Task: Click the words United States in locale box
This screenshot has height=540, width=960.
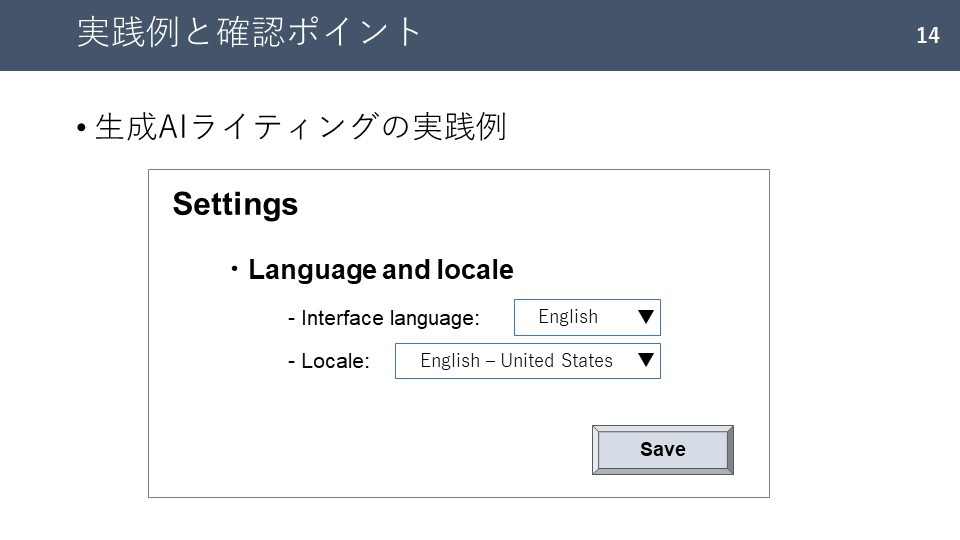Action: 556,361
